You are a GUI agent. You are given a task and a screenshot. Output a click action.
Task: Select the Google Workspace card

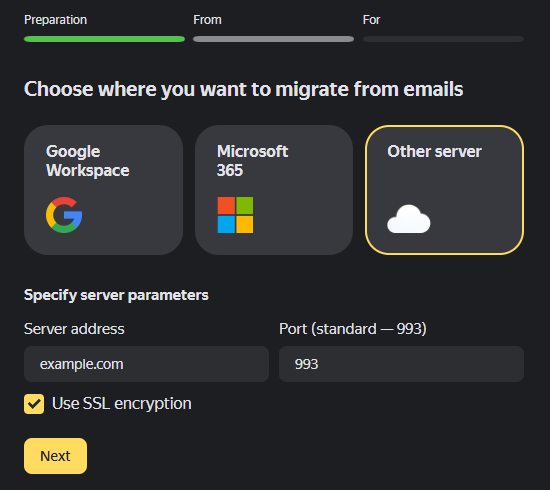click(x=103, y=190)
